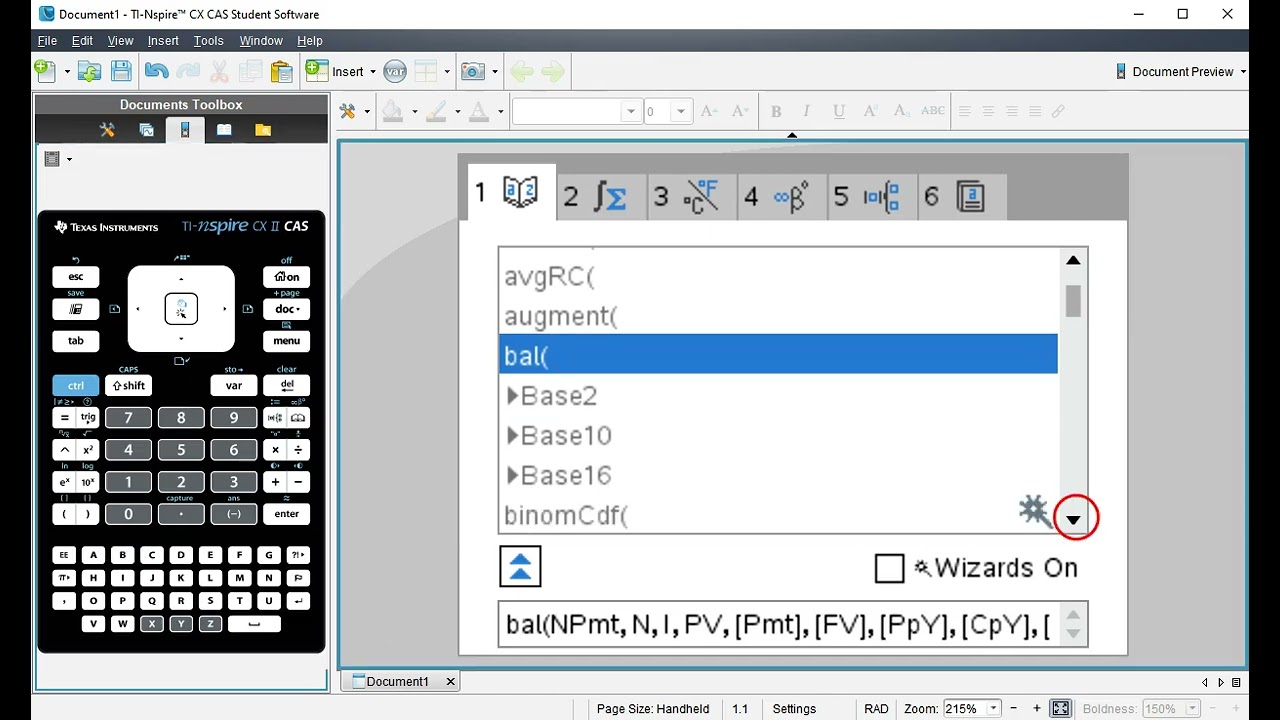The height and width of the screenshot is (720, 1280).
Task: Open the Page Sorter tab in Documents Toolbox
Action: click(146, 130)
